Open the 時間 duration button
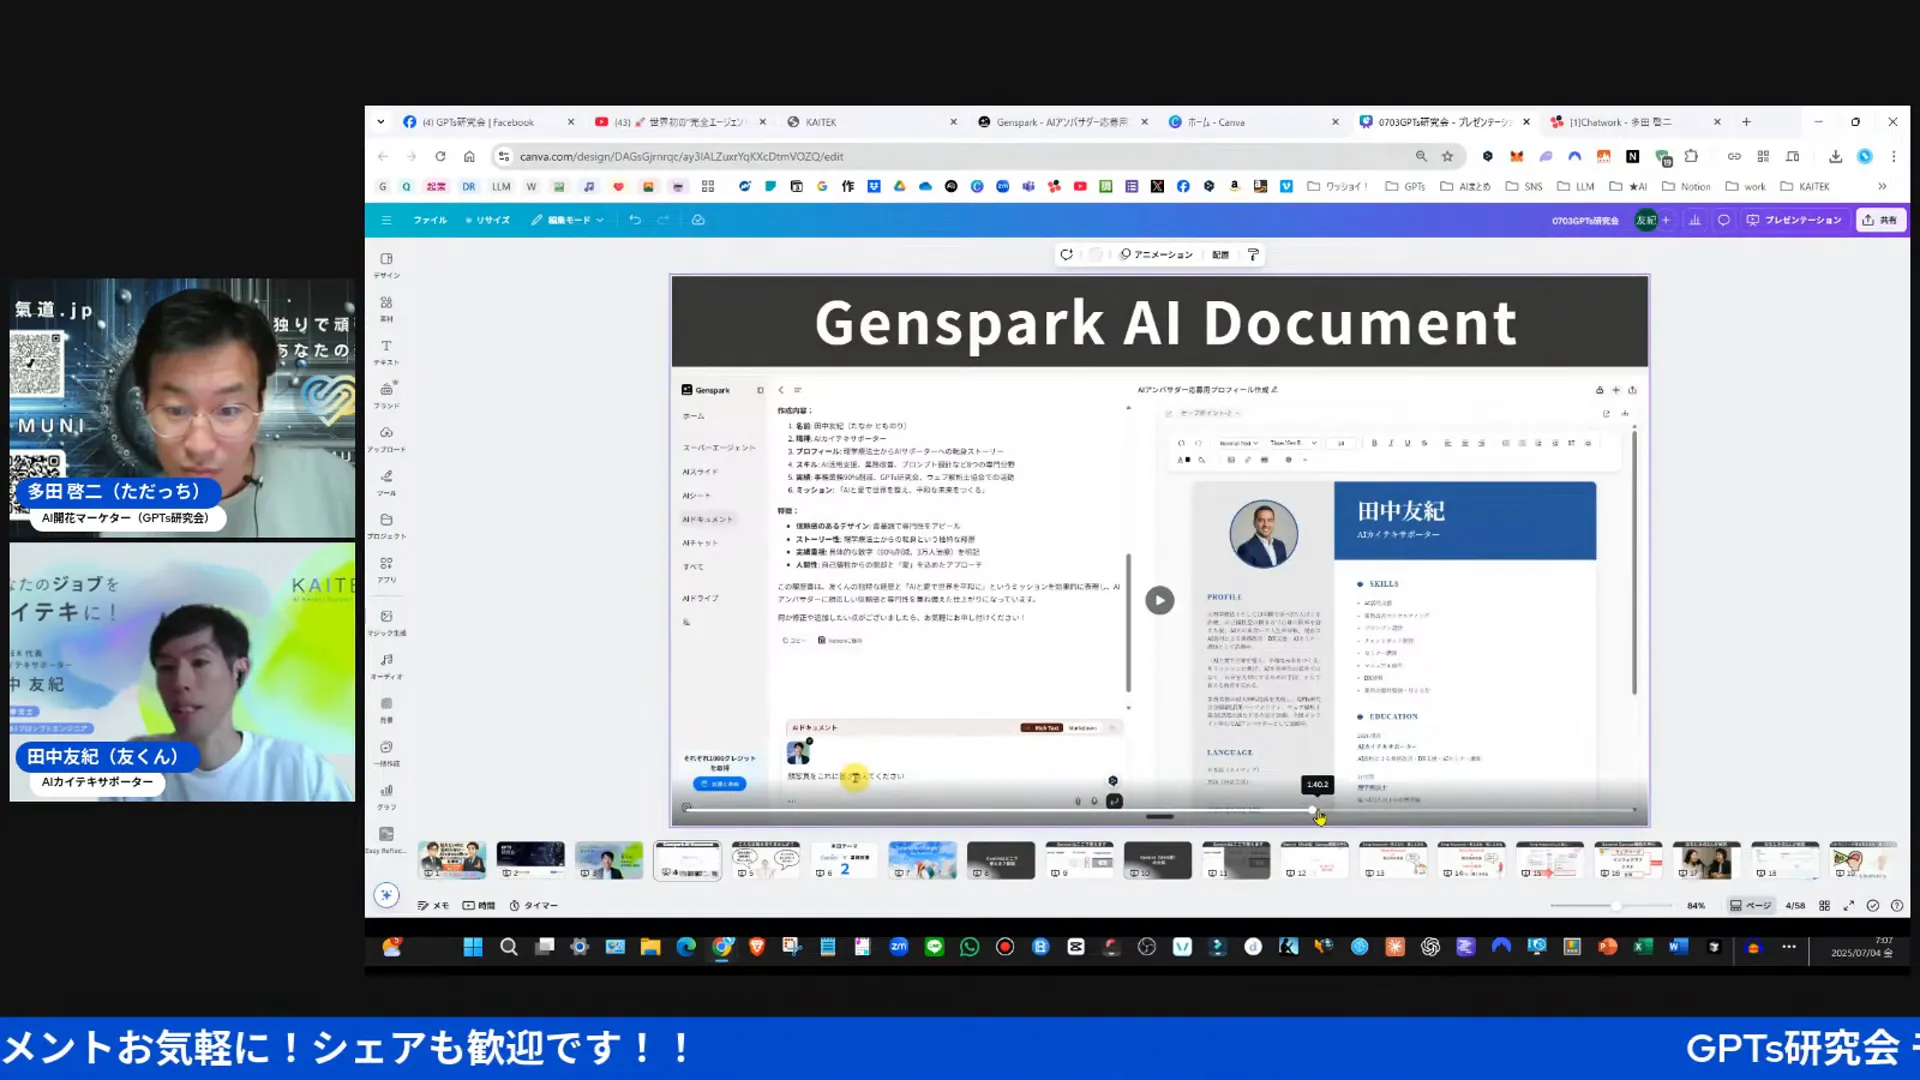 tap(479, 906)
